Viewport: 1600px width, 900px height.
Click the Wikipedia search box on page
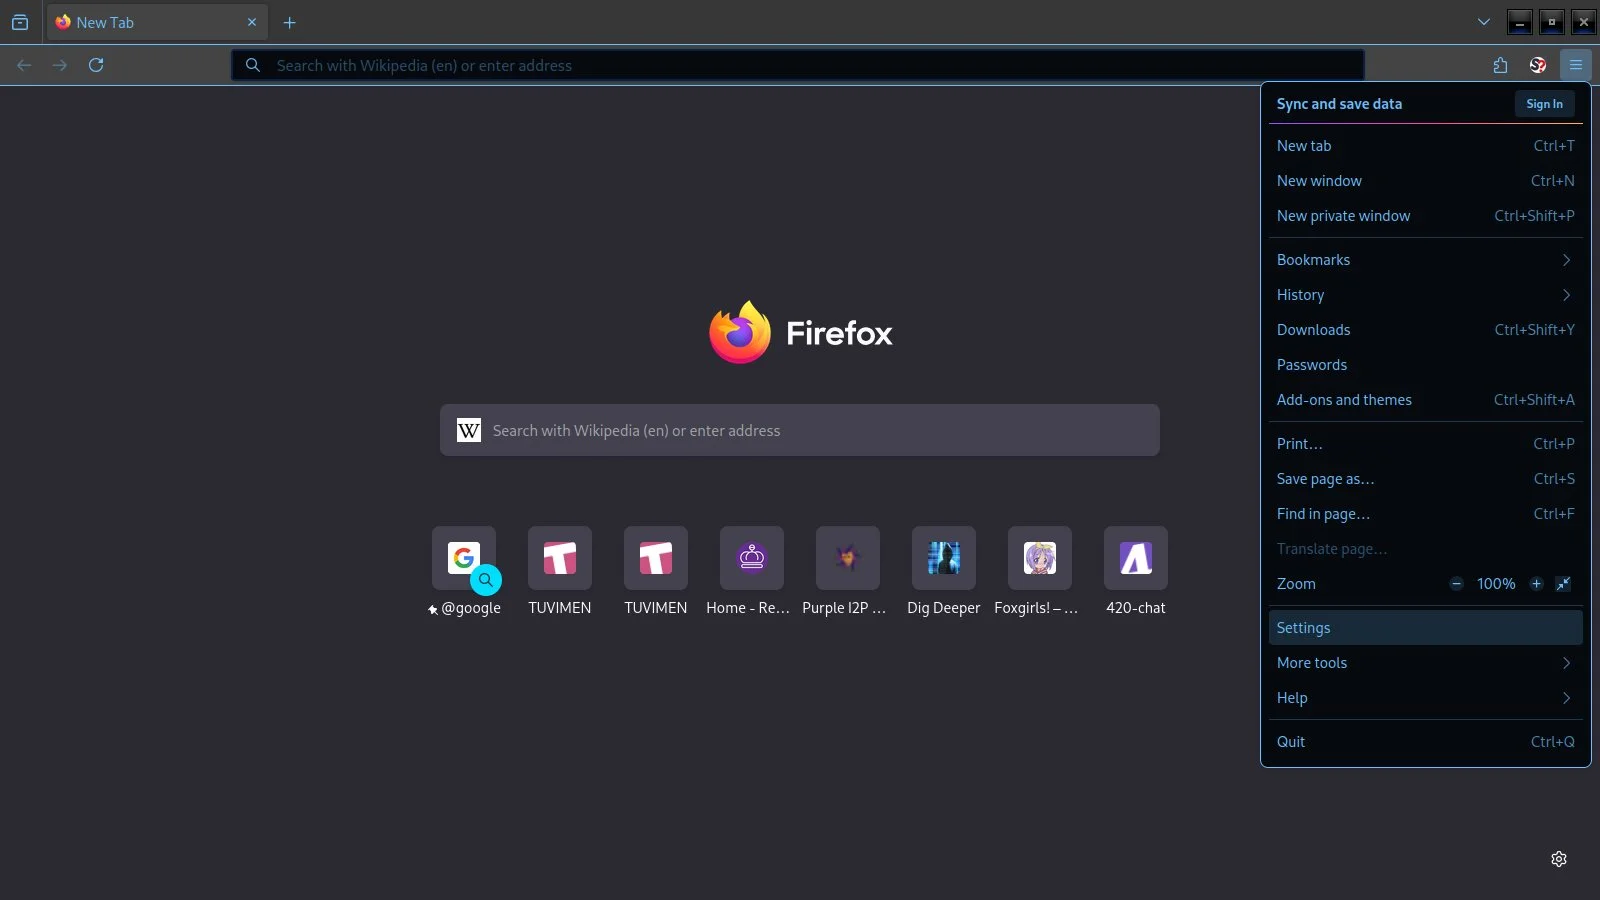800,430
